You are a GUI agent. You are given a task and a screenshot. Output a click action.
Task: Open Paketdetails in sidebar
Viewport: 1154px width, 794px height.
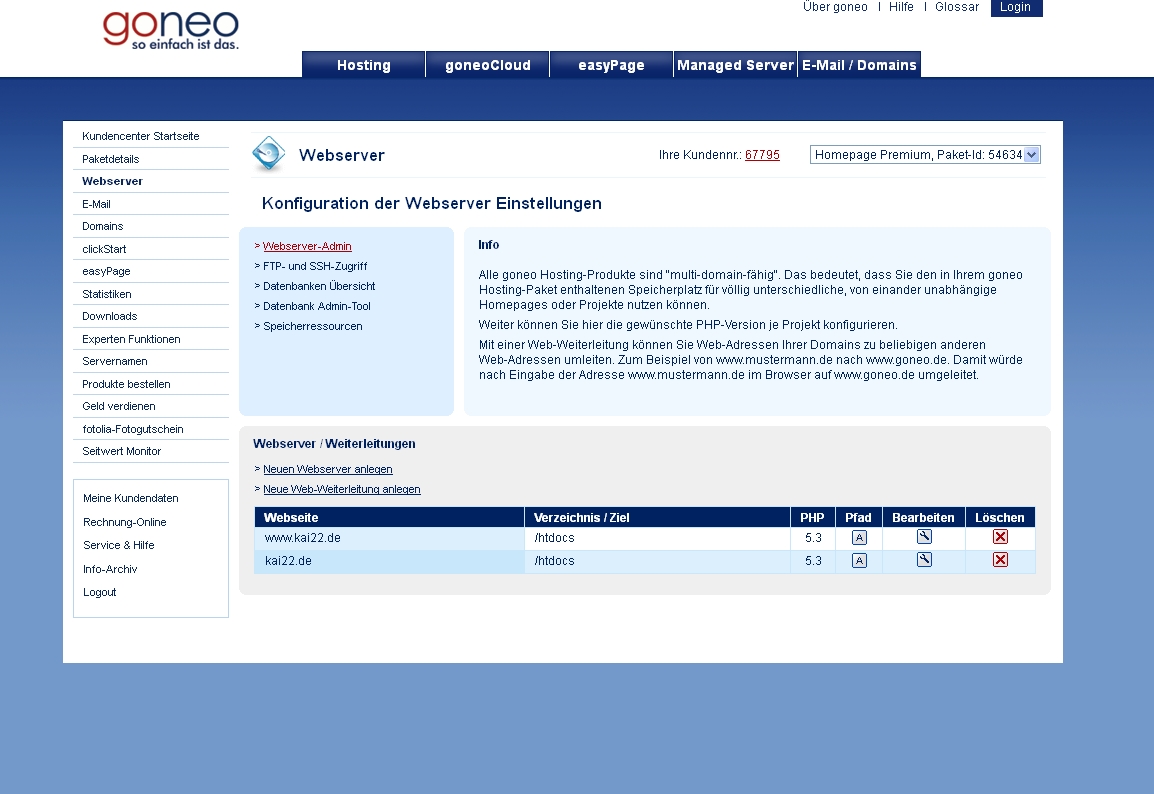point(110,159)
